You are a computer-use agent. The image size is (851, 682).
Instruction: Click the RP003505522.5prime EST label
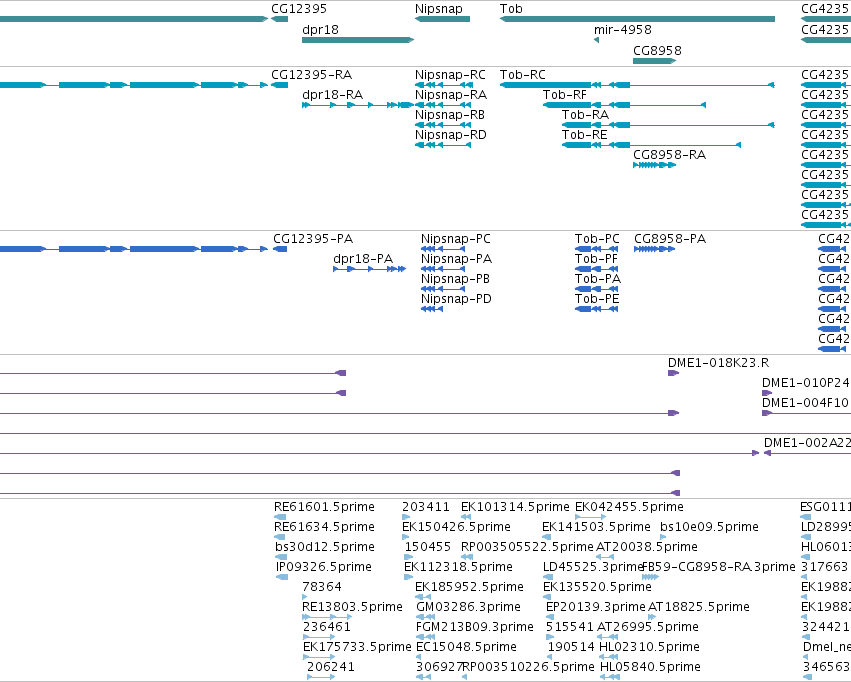pos(527,547)
